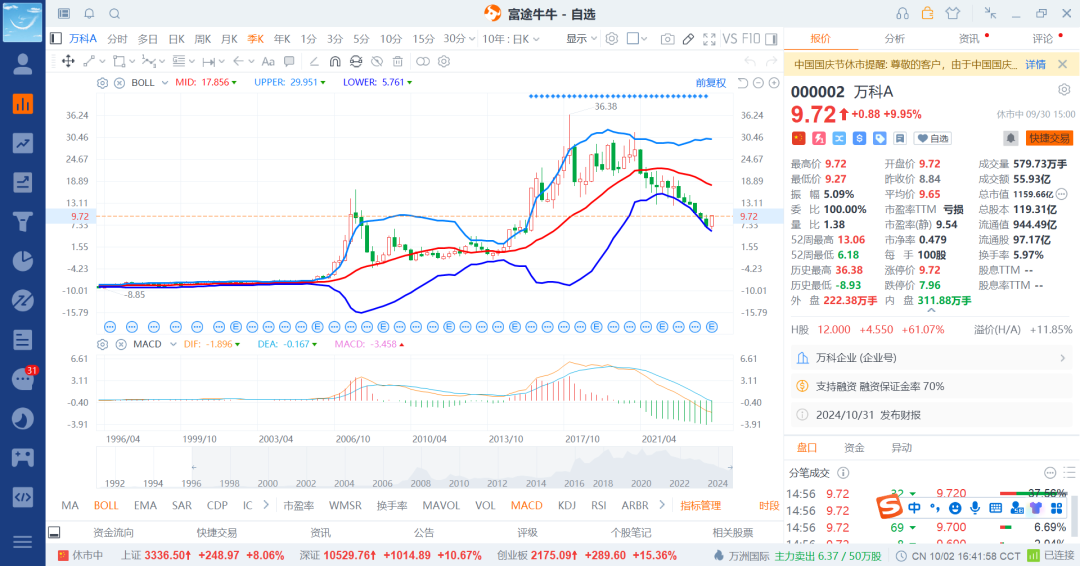Take a chart screenshot with camera icon
1080x566 pixels.
point(667,39)
